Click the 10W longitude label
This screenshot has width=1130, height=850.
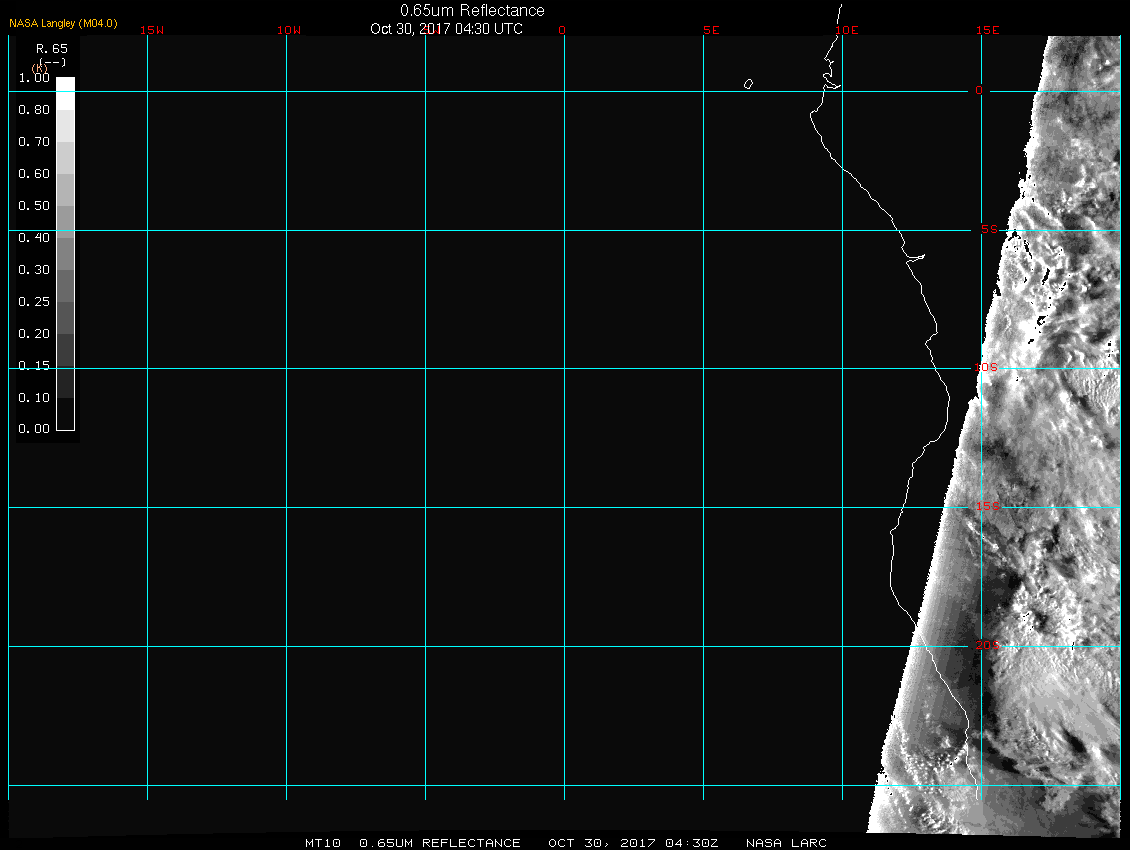click(x=289, y=30)
